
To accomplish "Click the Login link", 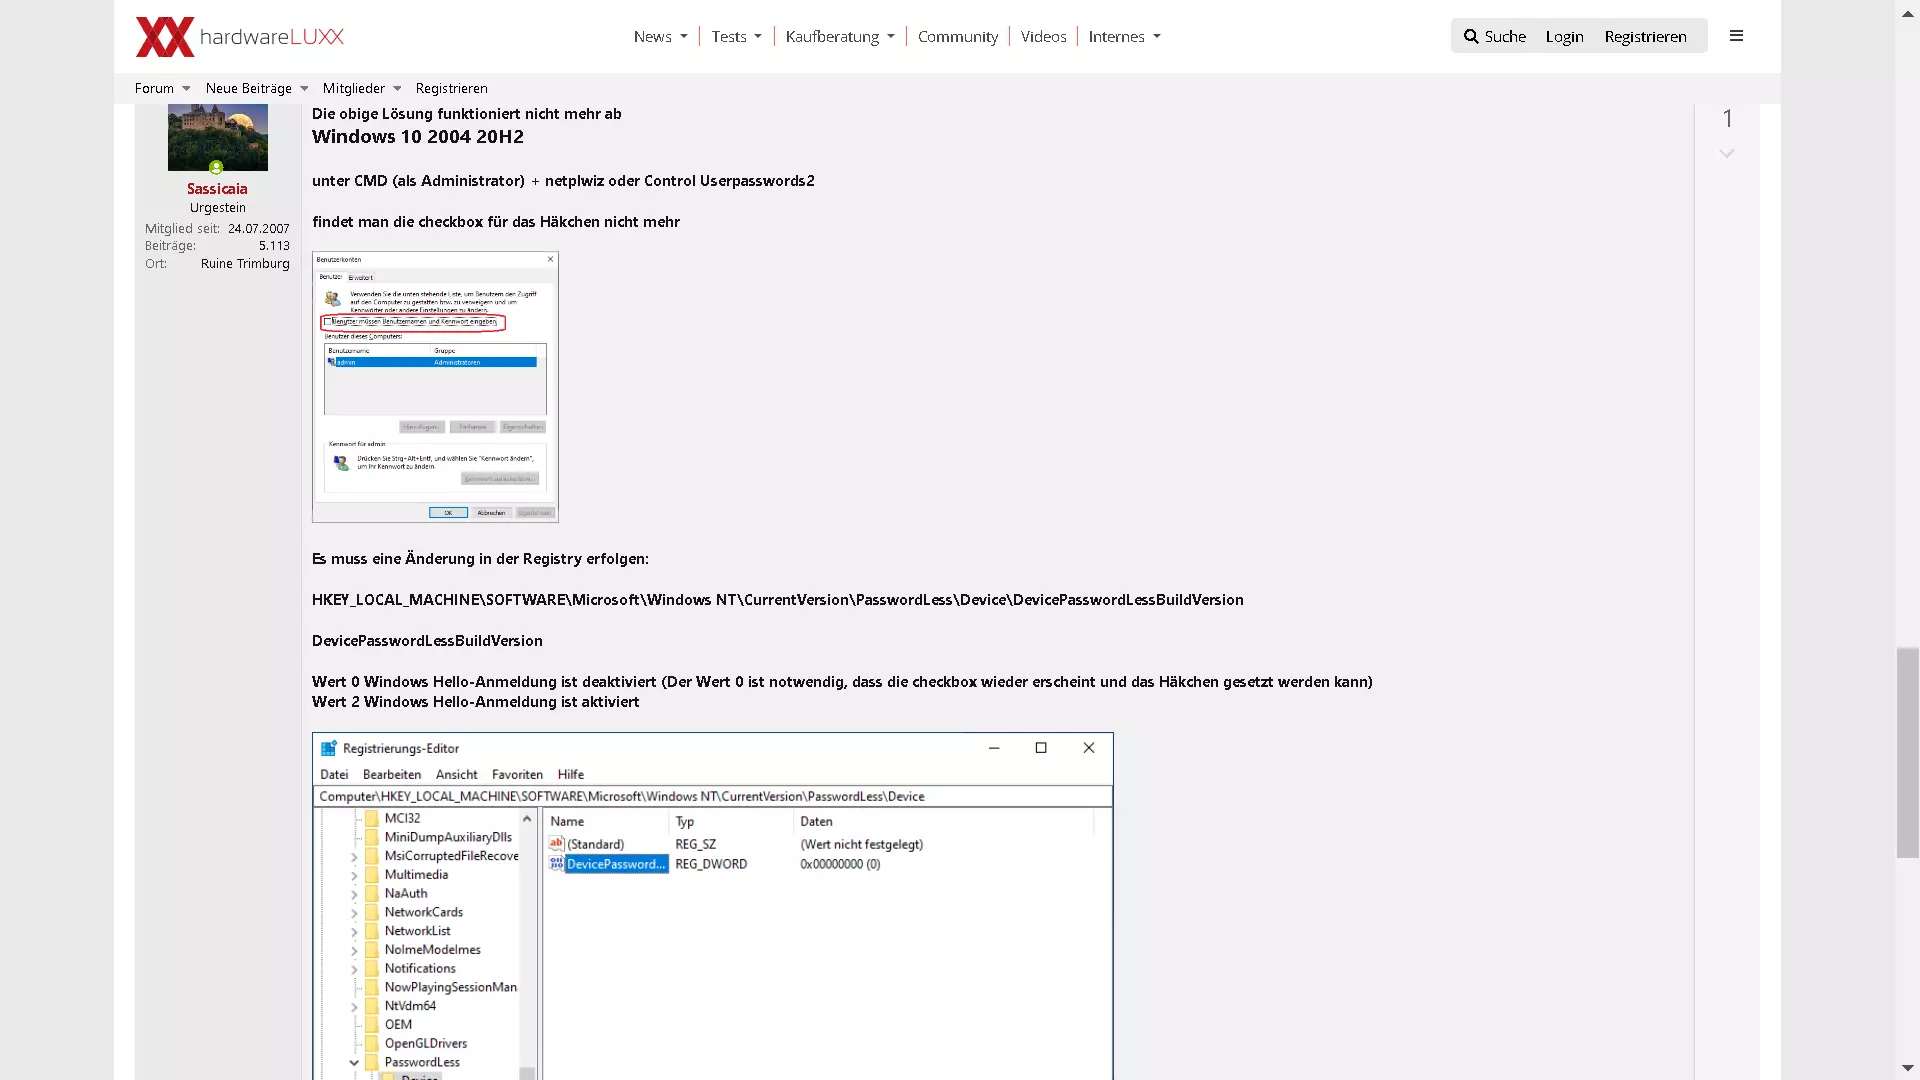I will [1564, 36].
